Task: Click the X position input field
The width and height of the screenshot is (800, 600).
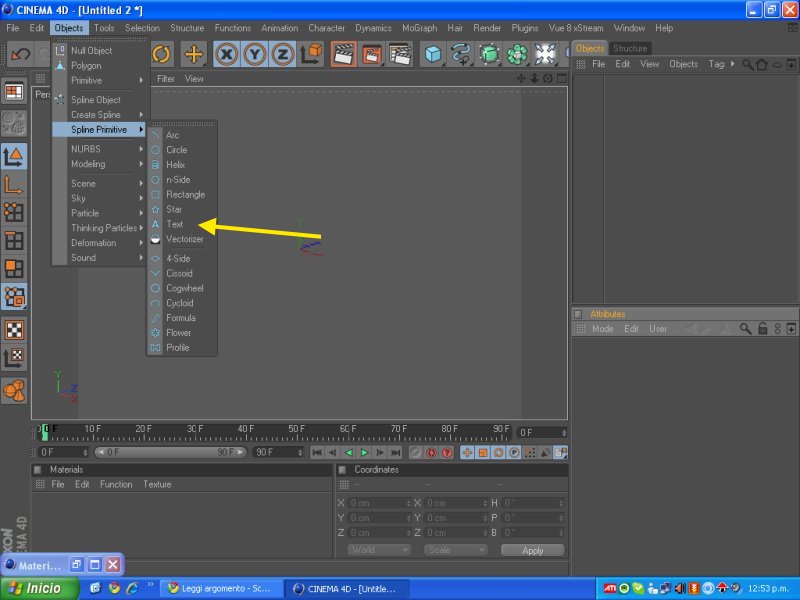Action: [x=380, y=503]
